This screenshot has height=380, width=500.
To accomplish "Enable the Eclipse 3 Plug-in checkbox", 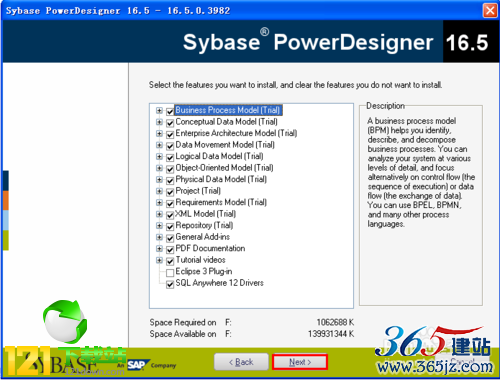I will click(170, 273).
